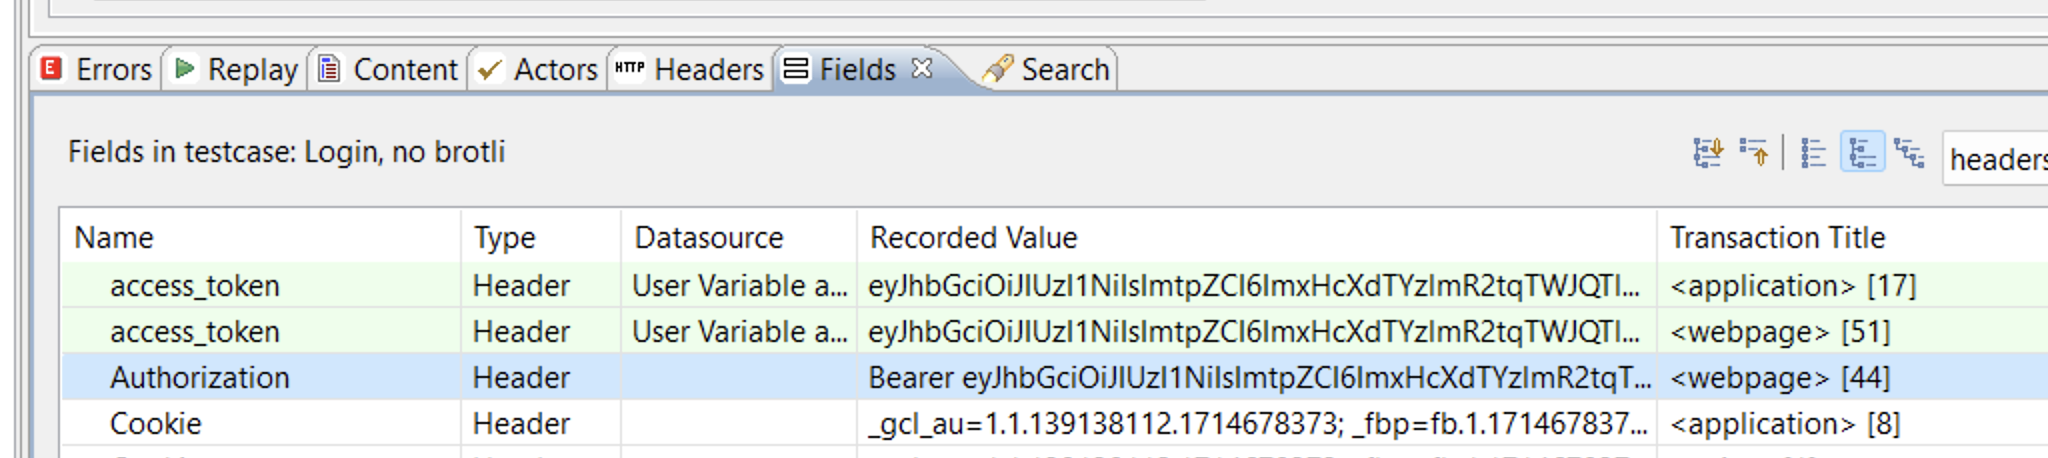Open the Search tab

(x=1046, y=69)
